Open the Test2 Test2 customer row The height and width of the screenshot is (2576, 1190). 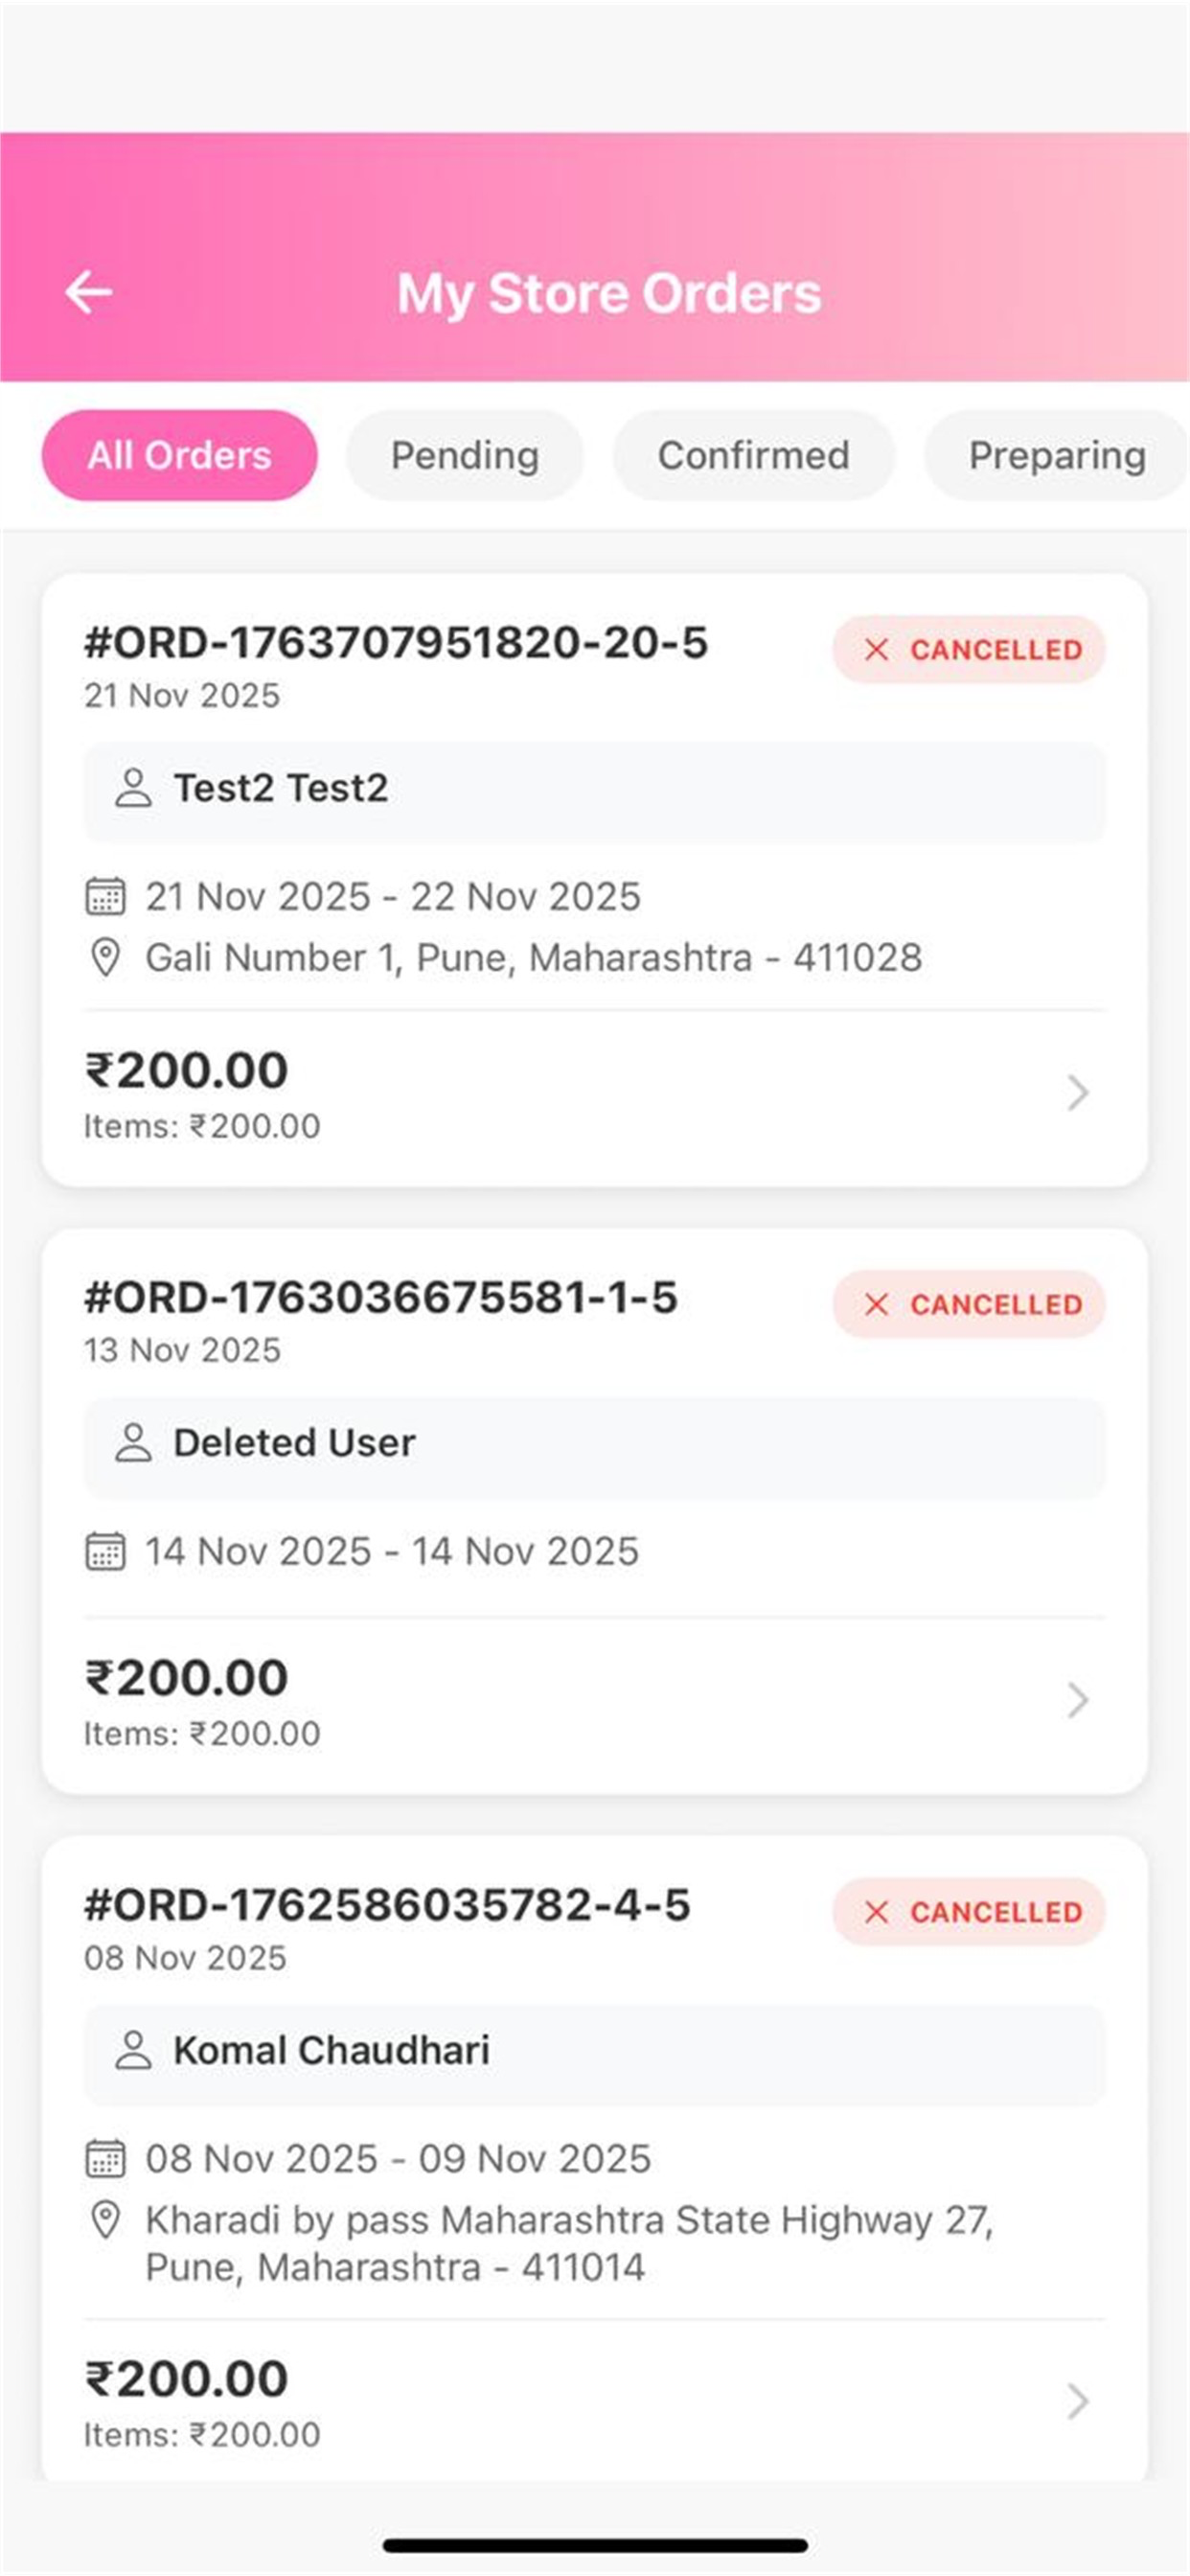(595, 791)
